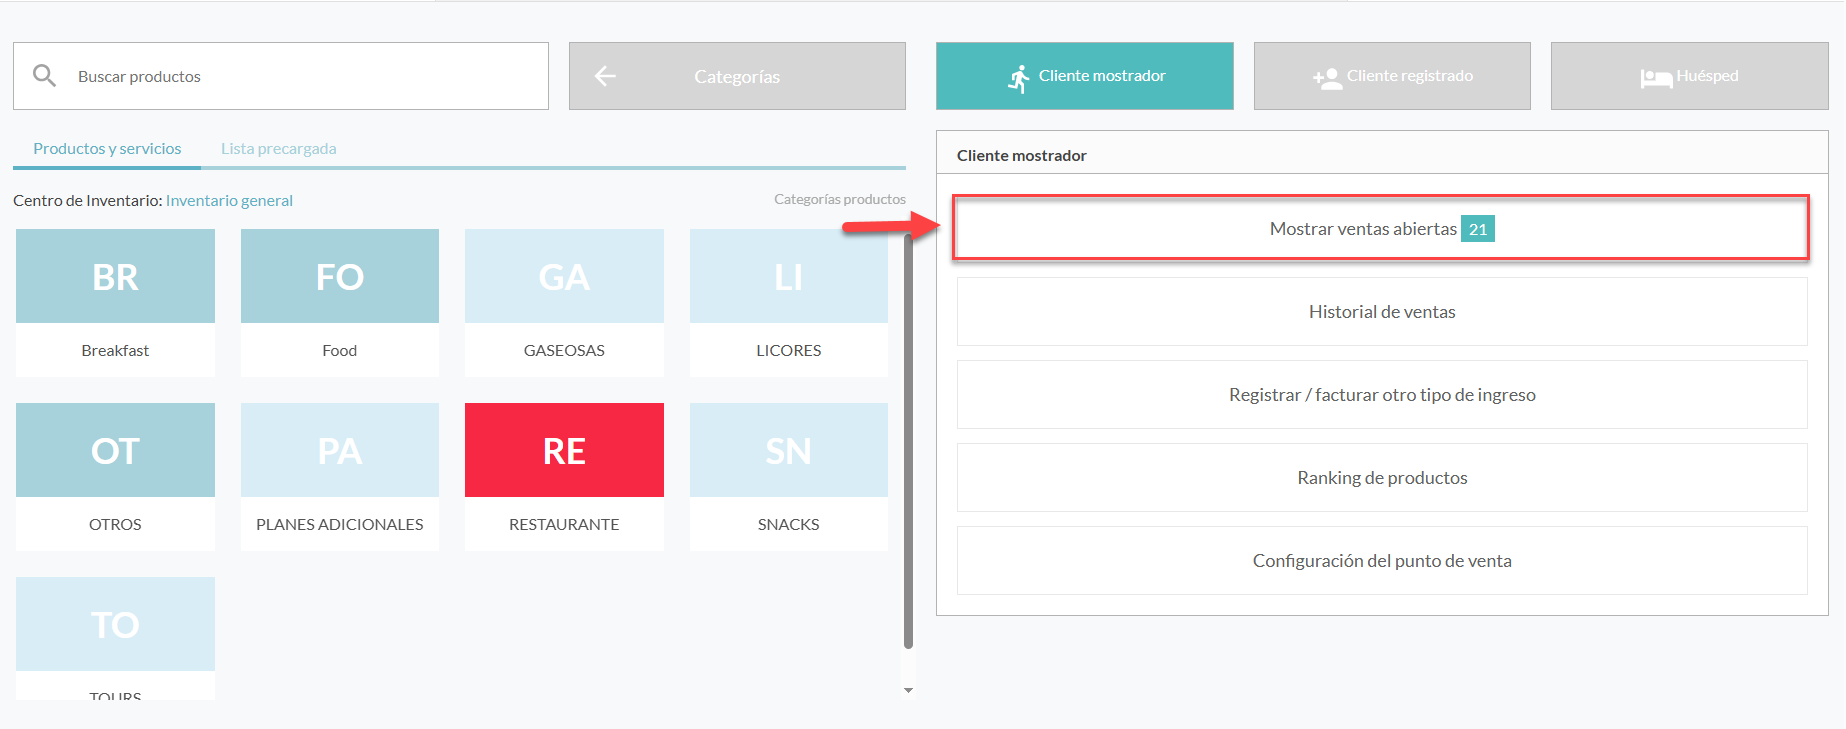The height and width of the screenshot is (729, 1846).
Task: Select the Productos y servicios tab
Action: pos(107,149)
